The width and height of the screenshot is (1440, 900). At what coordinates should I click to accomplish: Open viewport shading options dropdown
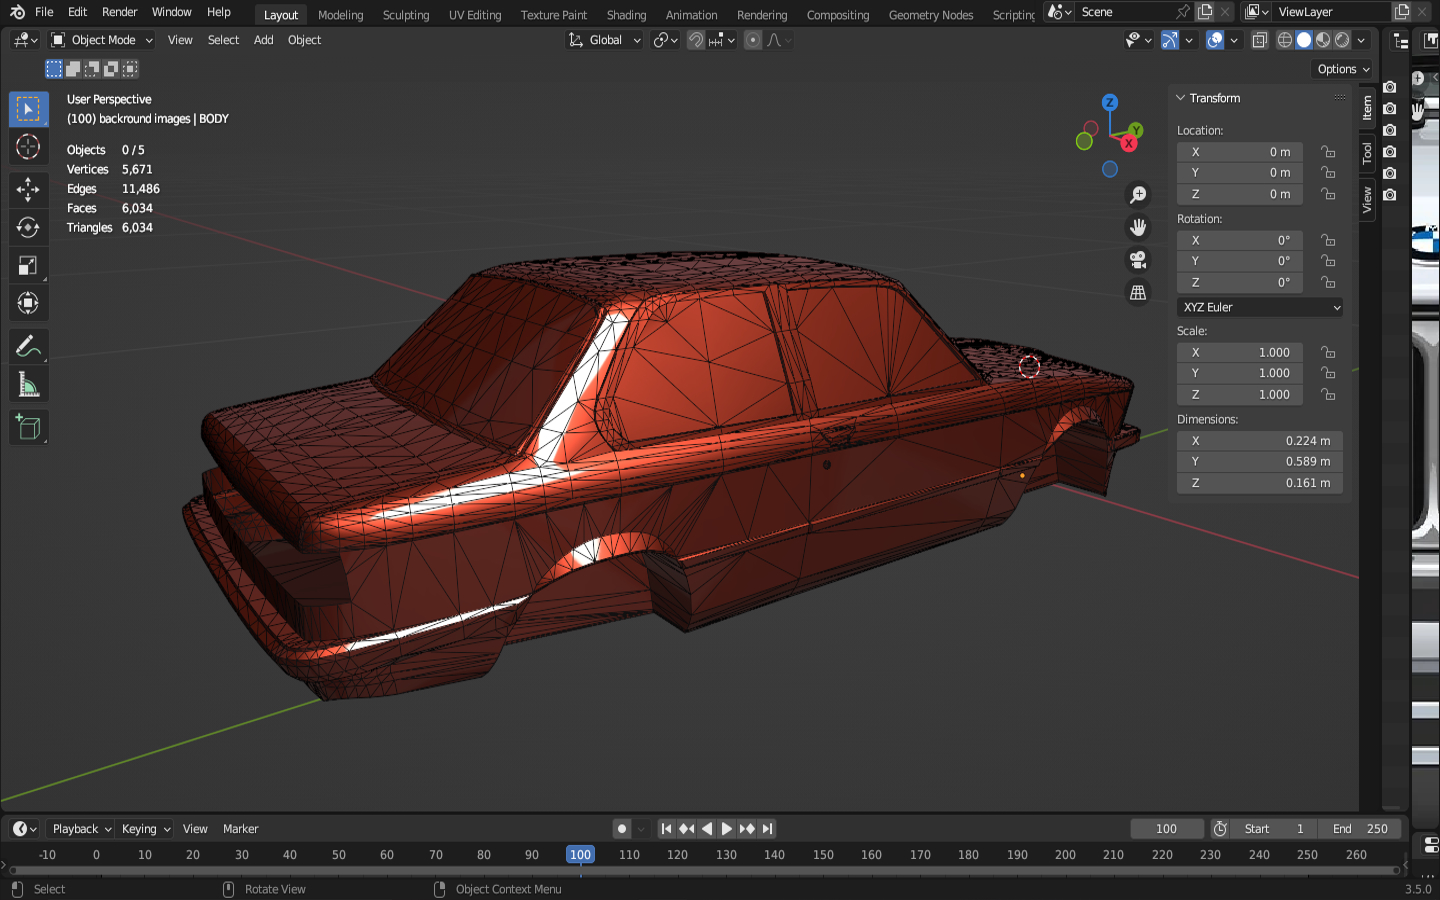1362,40
